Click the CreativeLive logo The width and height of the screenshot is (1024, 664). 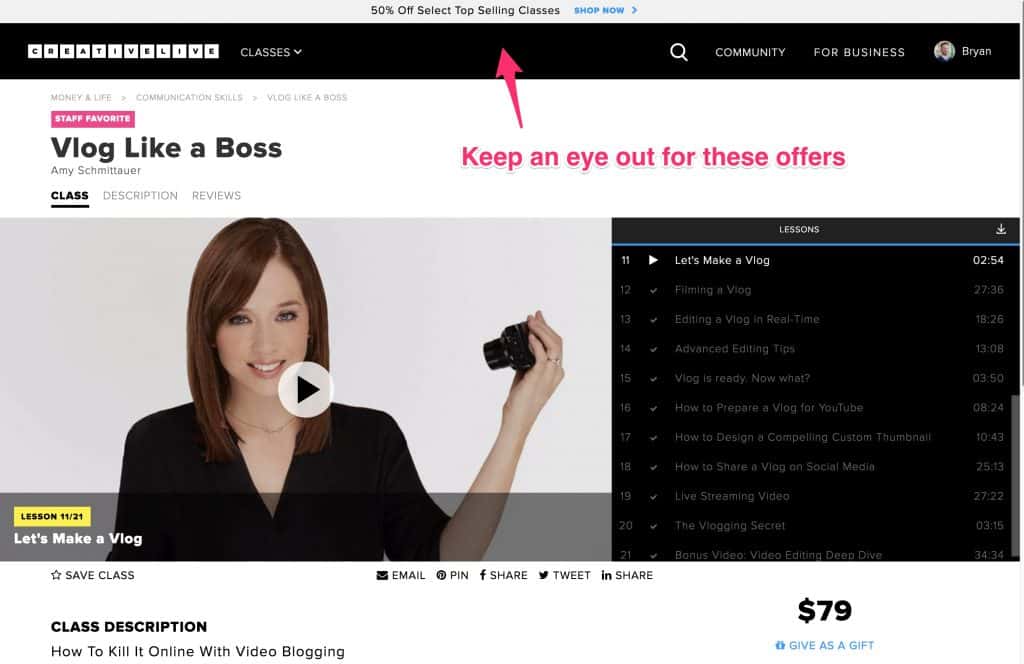click(x=123, y=51)
